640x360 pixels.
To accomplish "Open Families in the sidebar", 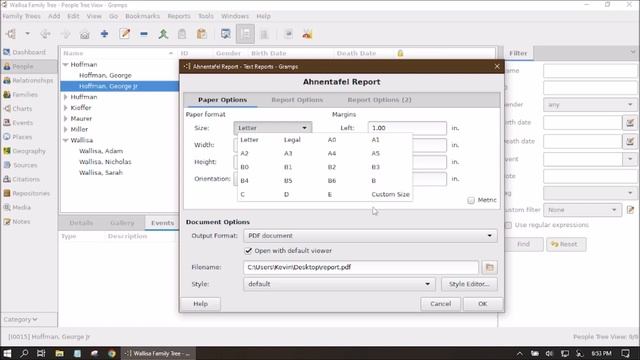I will [x=20, y=95].
